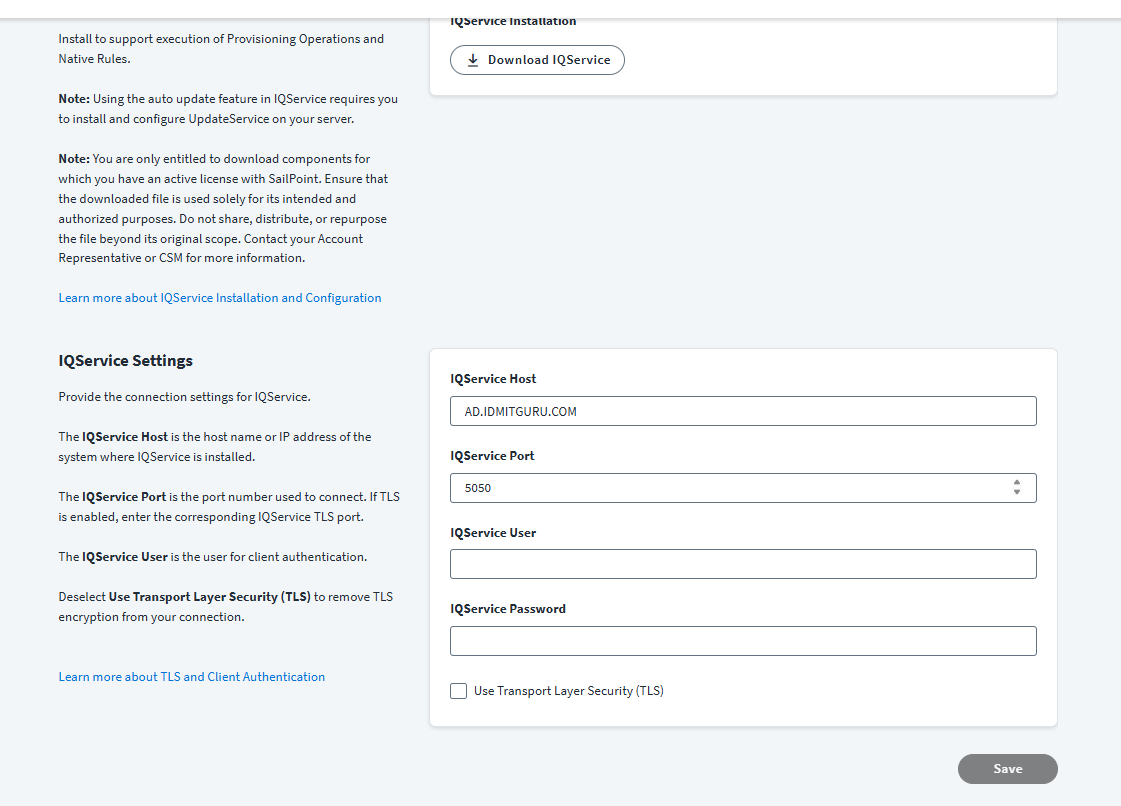Click the IQService Port field label
Viewport: 1121px width, 806px height.
[492, 456]
